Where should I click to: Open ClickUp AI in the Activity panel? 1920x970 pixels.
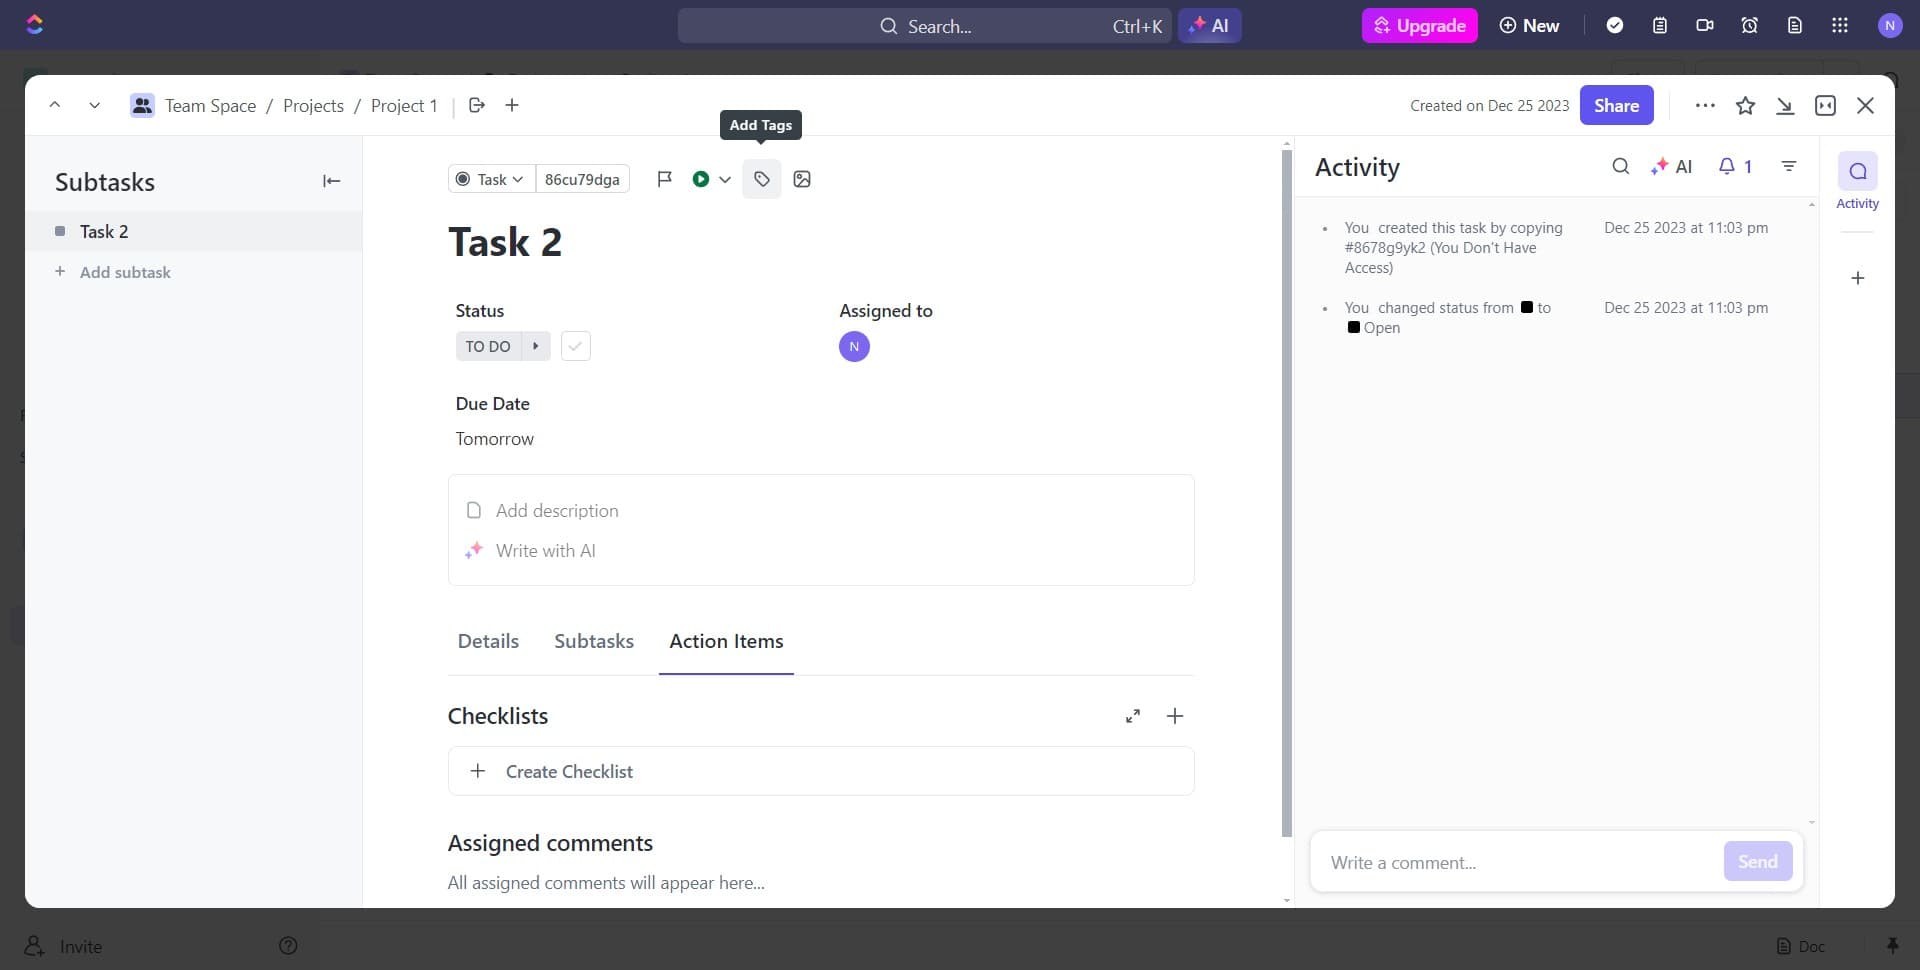[1671, 166]
